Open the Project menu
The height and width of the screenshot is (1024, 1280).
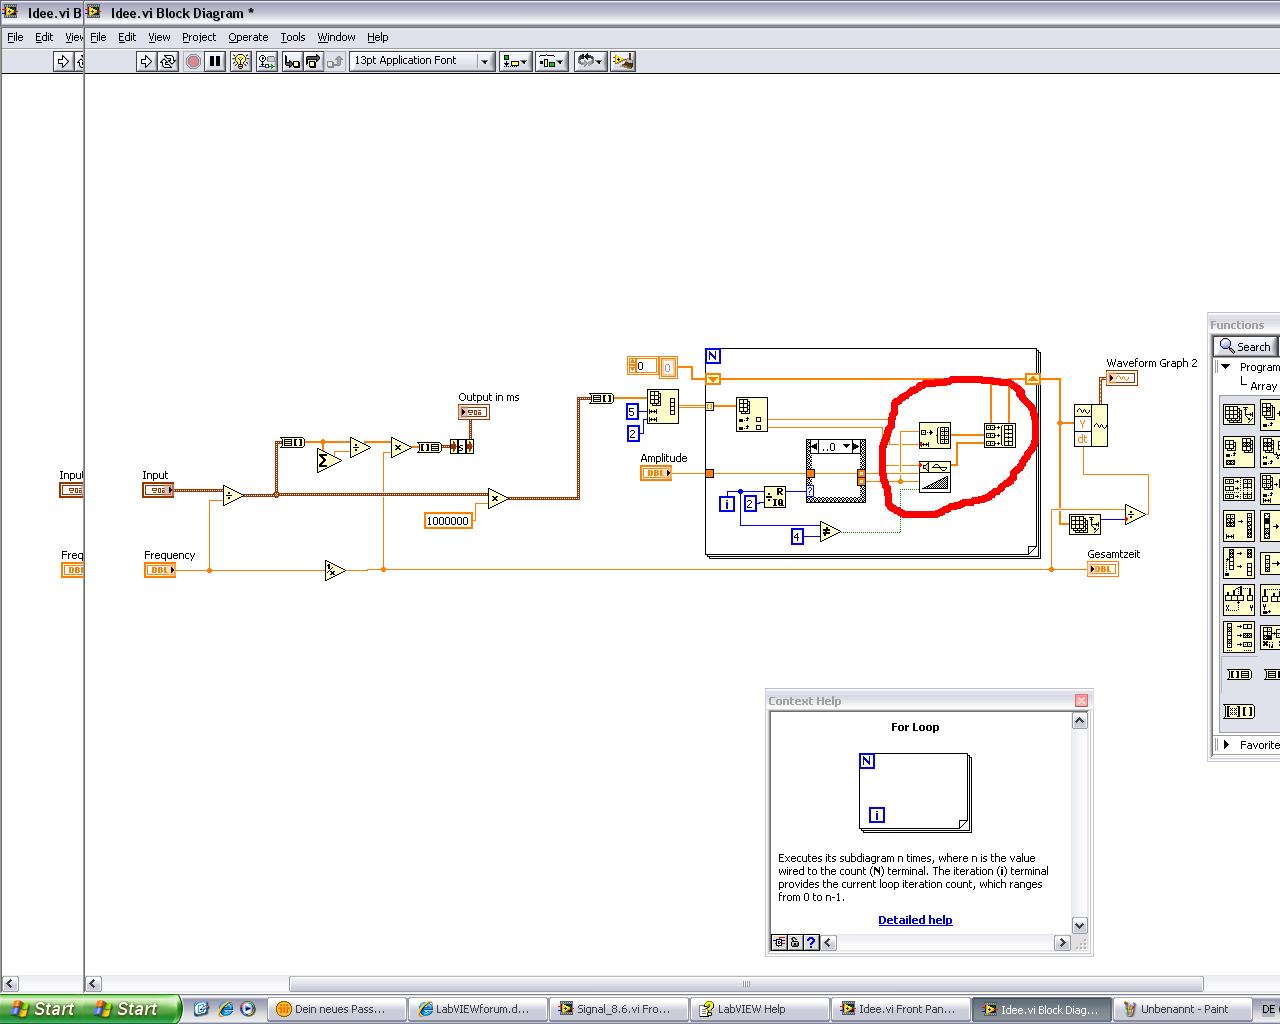pyautogui.click(x=199, y=37)
